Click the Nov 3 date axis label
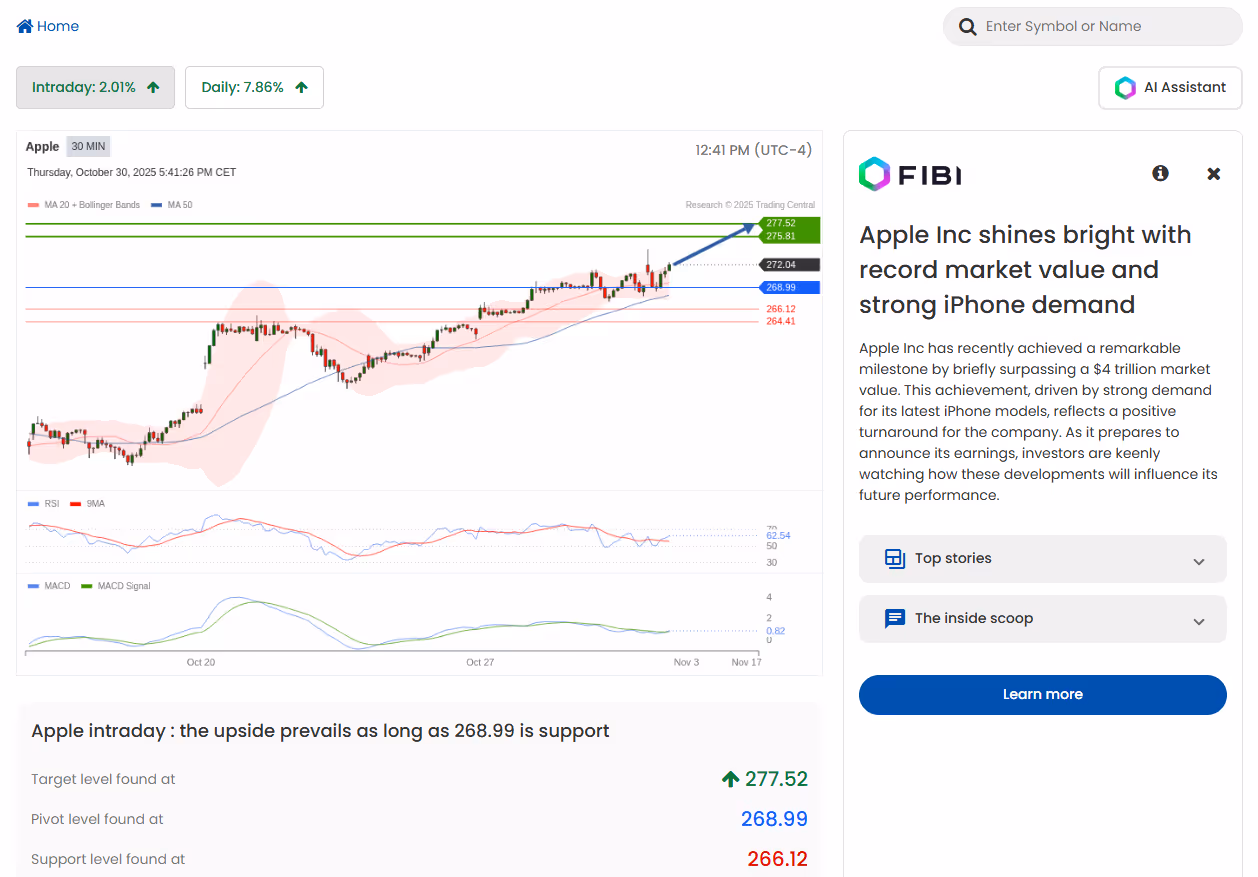Screen dimensions: 1258x877 pyautogui.click(x=686, y=662)
